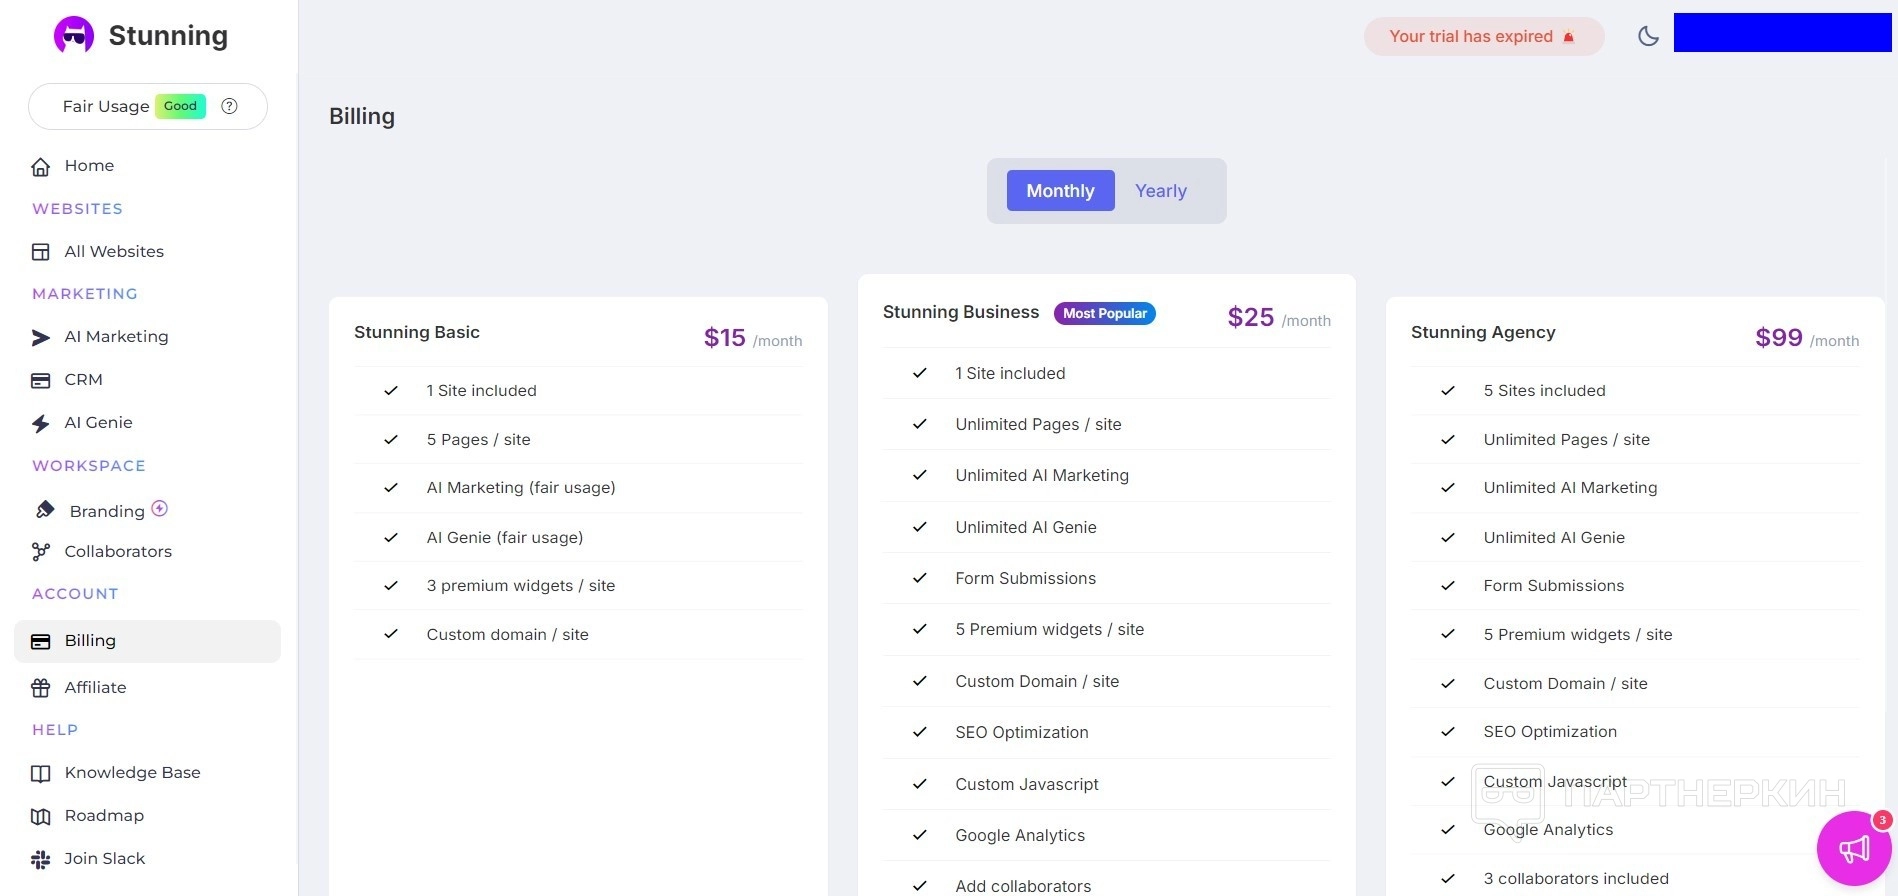This screenshot has height=896, width=1898.
Task: Click the Fair Usage help question icon
Action: point(229,106)
